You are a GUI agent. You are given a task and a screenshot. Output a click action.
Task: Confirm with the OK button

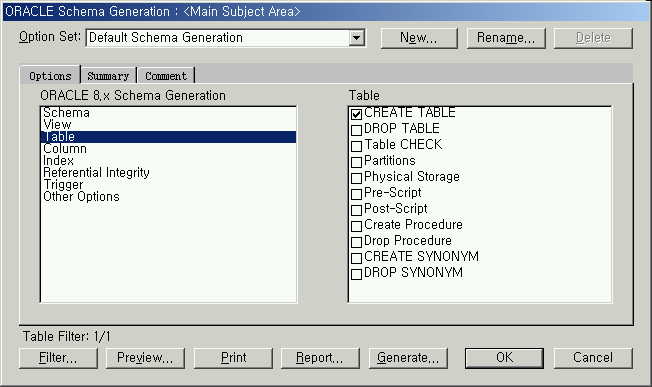(504, 358)
